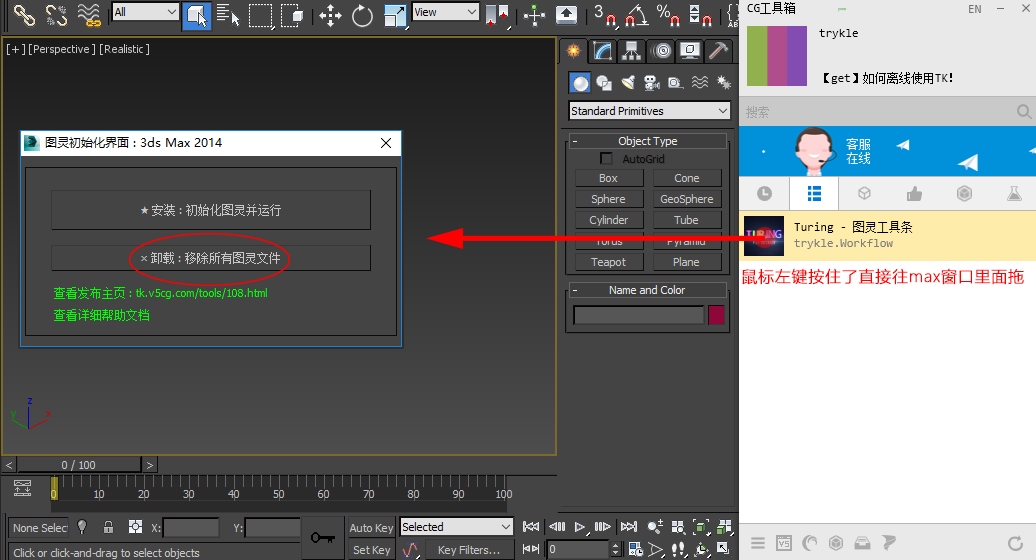Select the Systems category icon

click(723, 83)
